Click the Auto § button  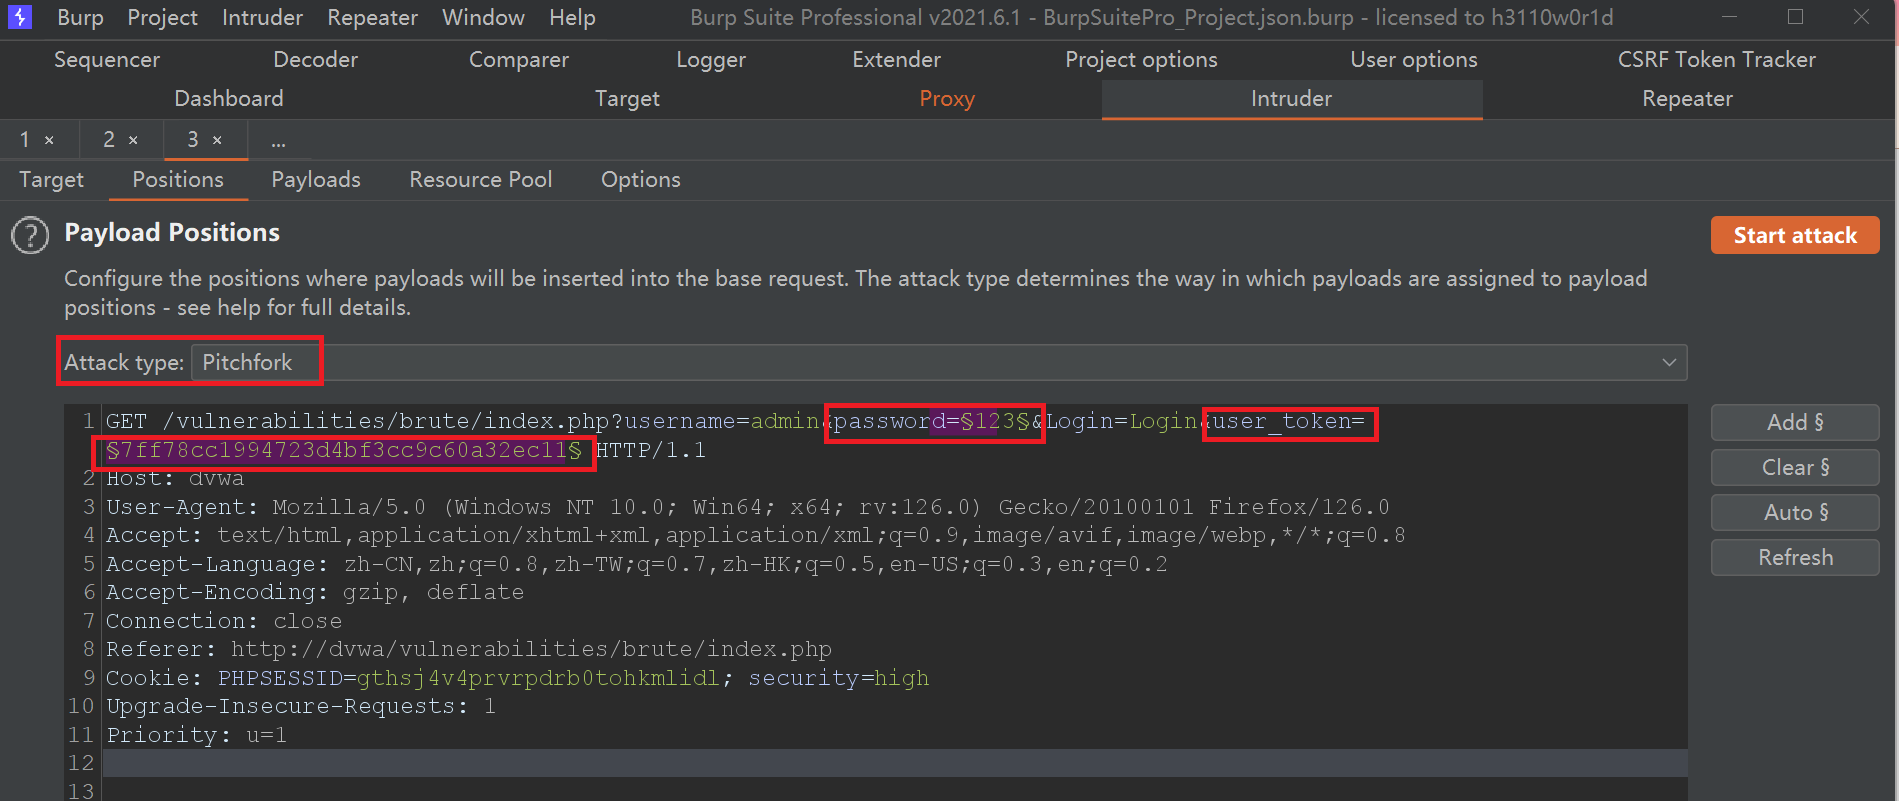[1795, 513]
